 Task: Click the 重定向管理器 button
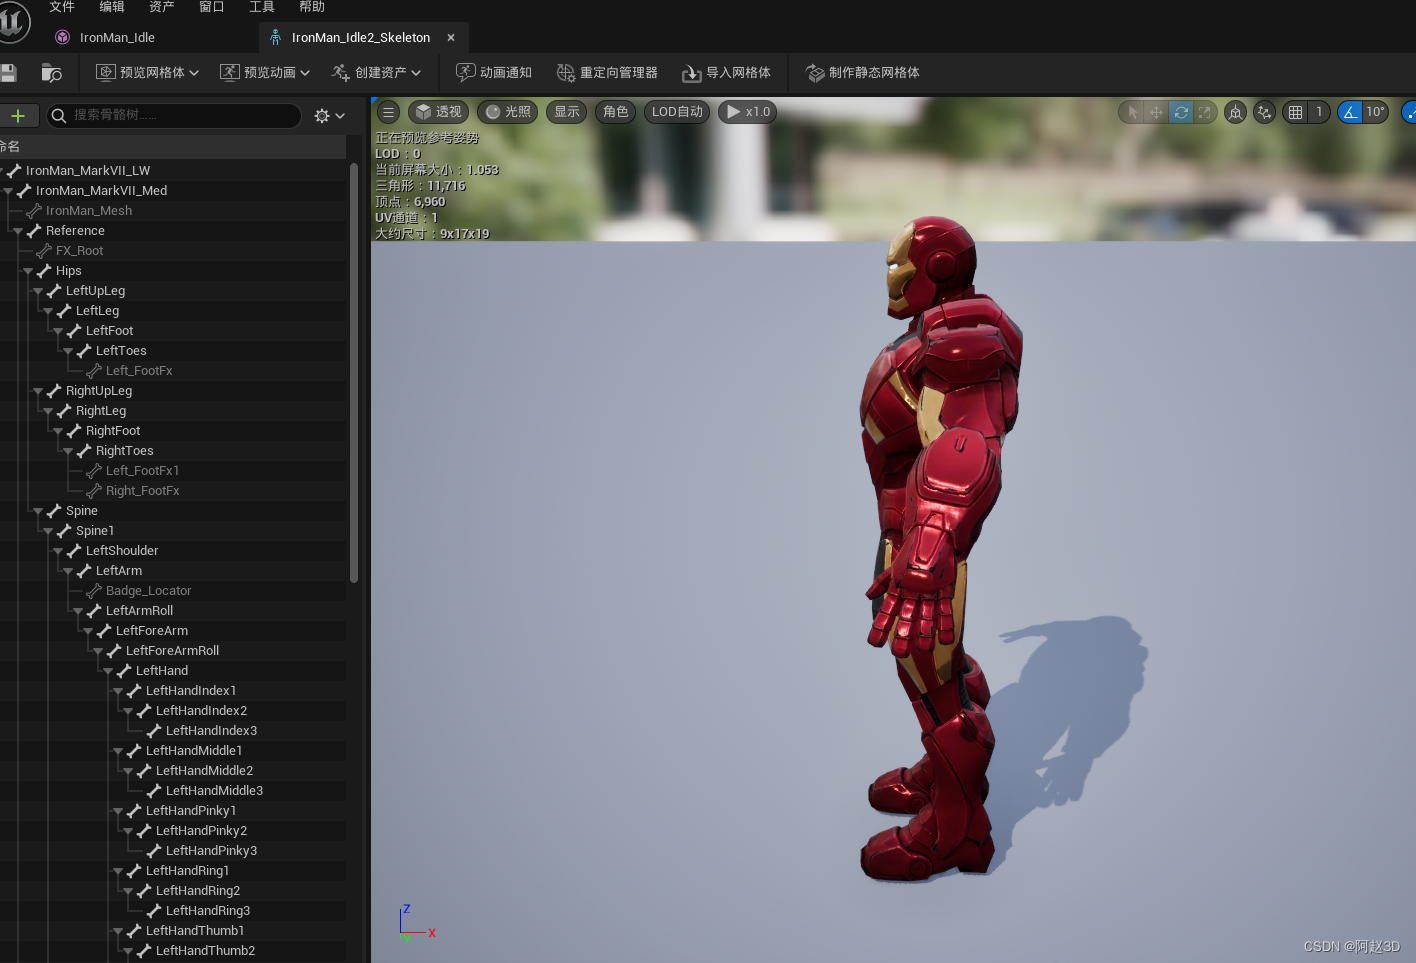click(x=607, y=72)
